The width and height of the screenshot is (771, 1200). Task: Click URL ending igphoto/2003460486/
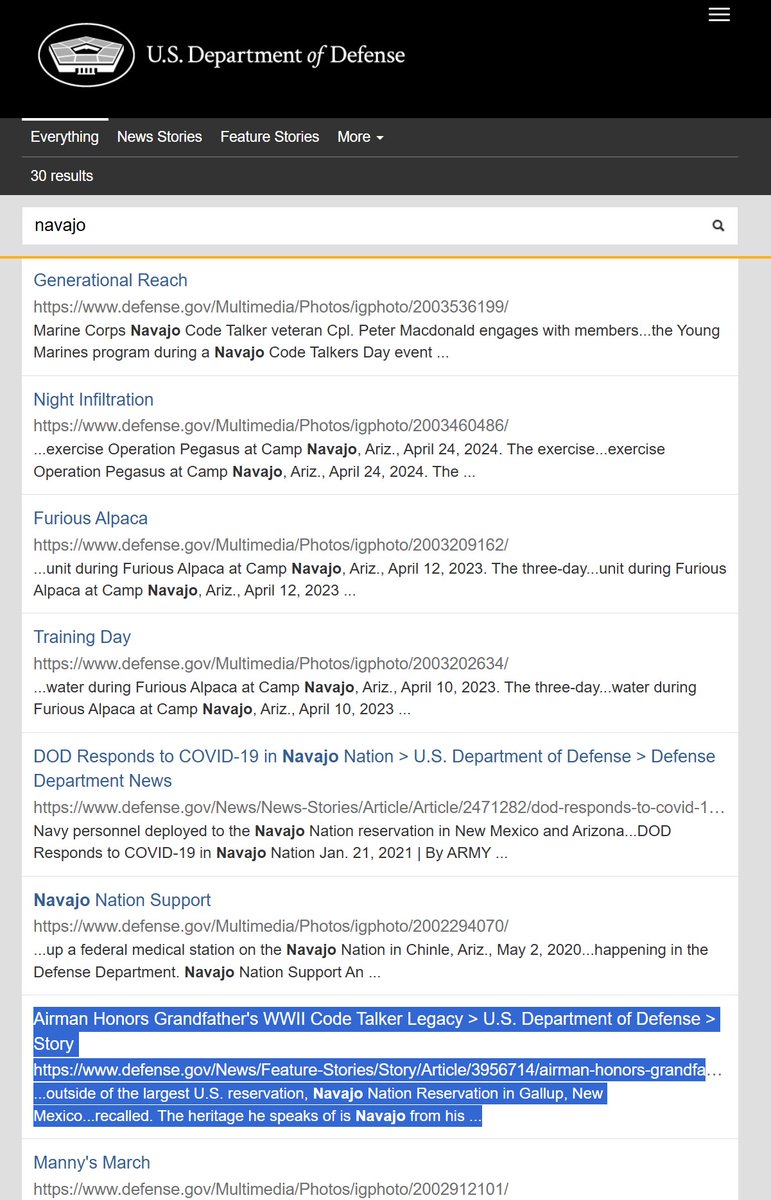(x=271, y=426)
